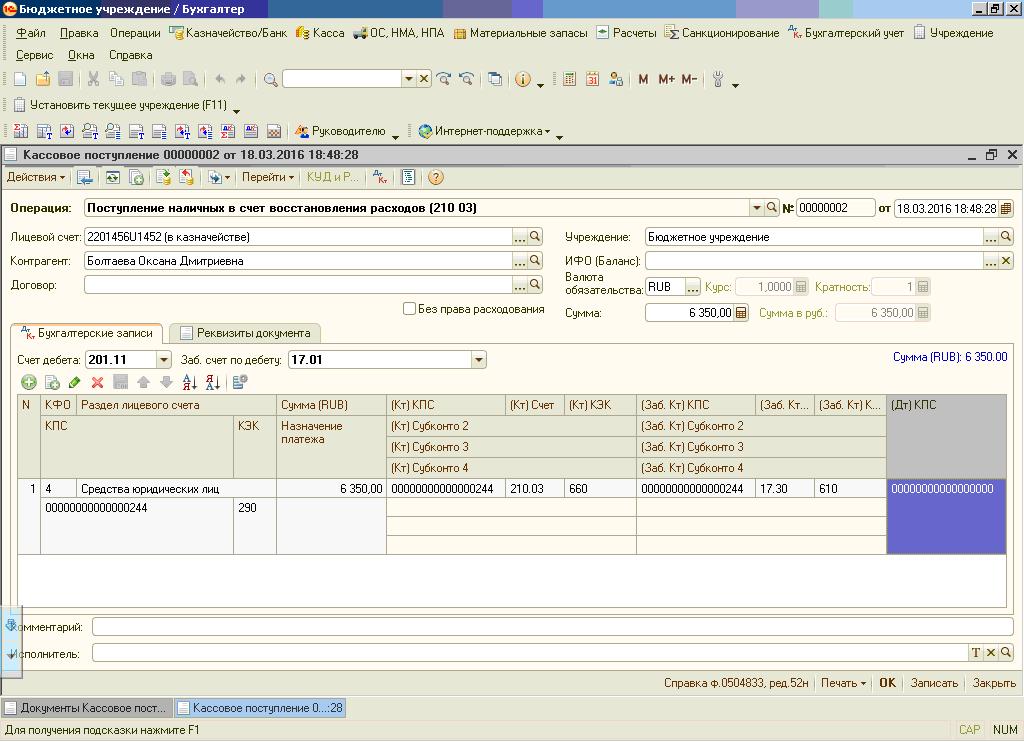The height and width of the screenshot is (742, 1024).
Task: Open Руководителю report button
Action: click(x=340, y=131)
